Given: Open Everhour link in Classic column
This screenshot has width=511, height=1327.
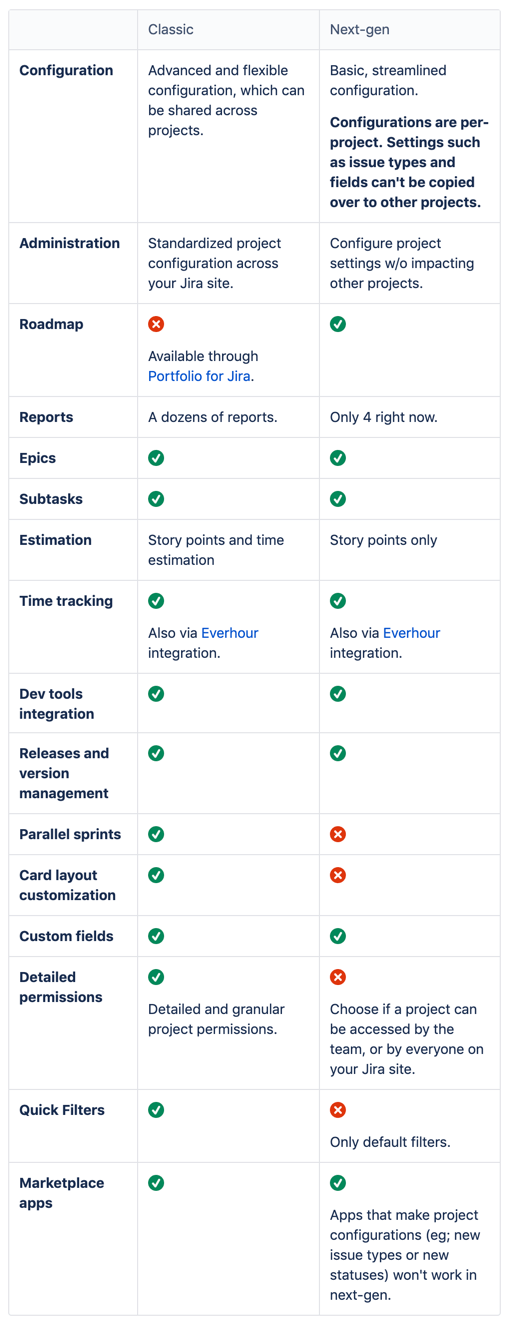Looking at the screenshot, I should pos(229,633).
